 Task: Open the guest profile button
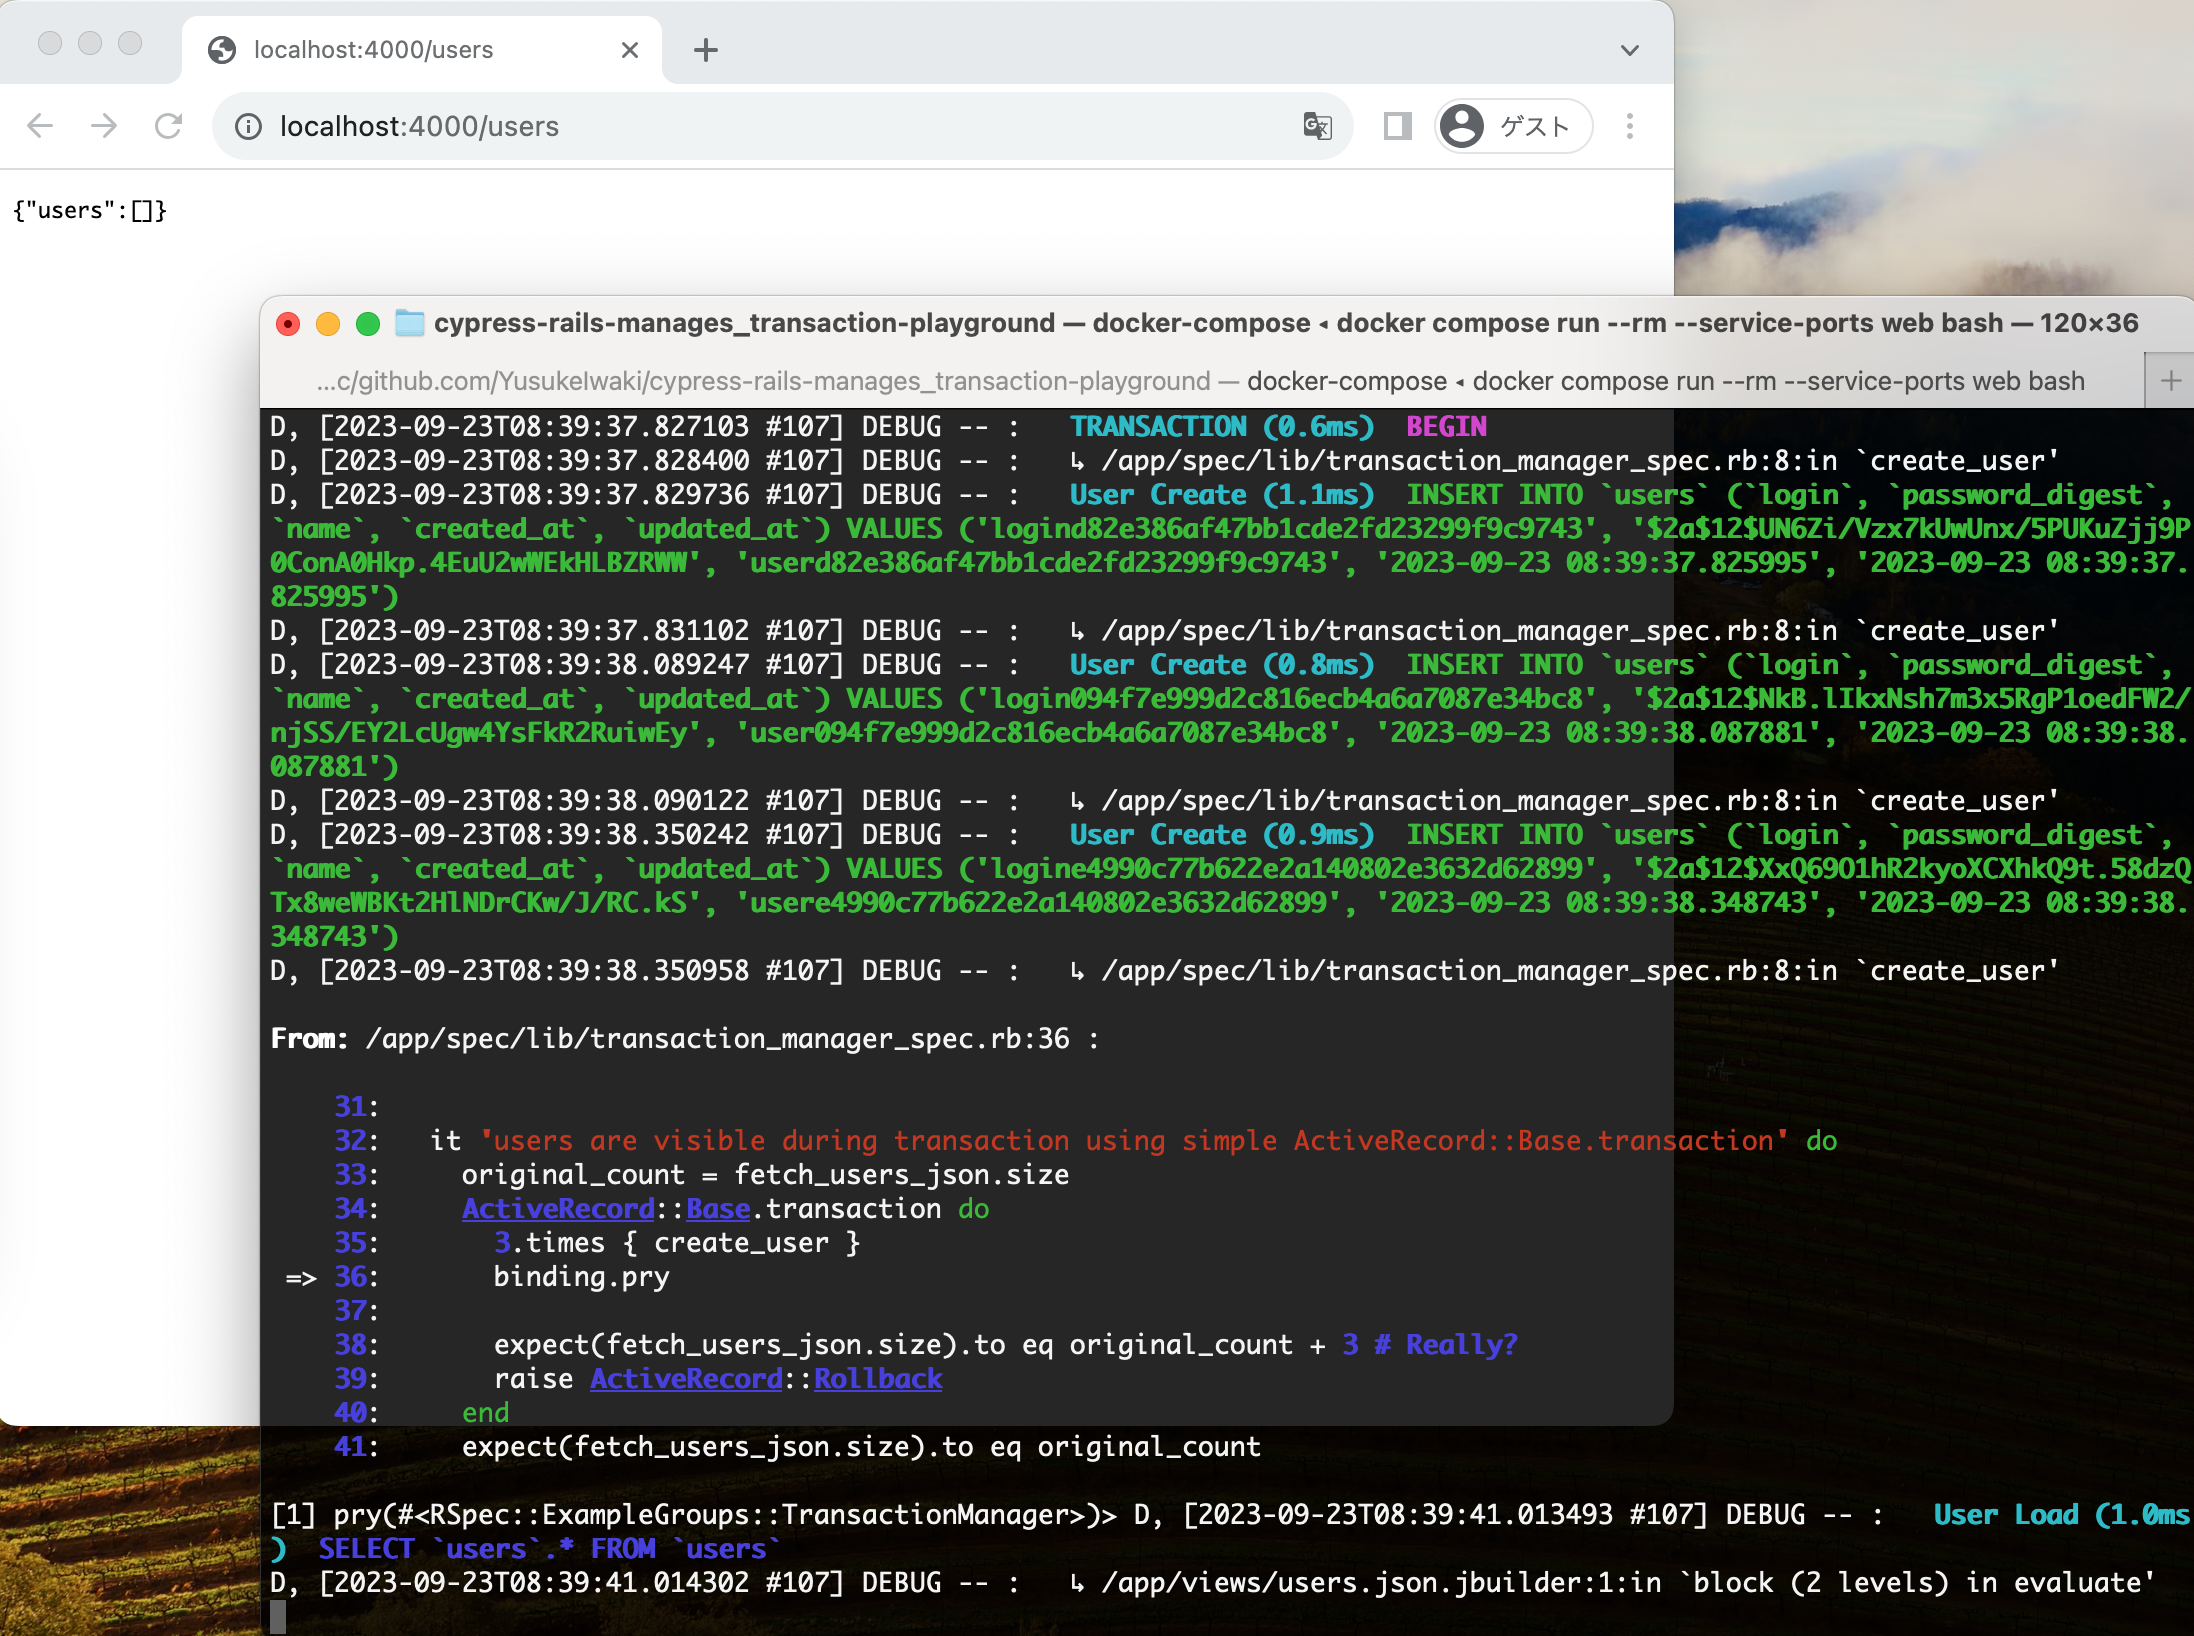click(x=1513, y=126)
